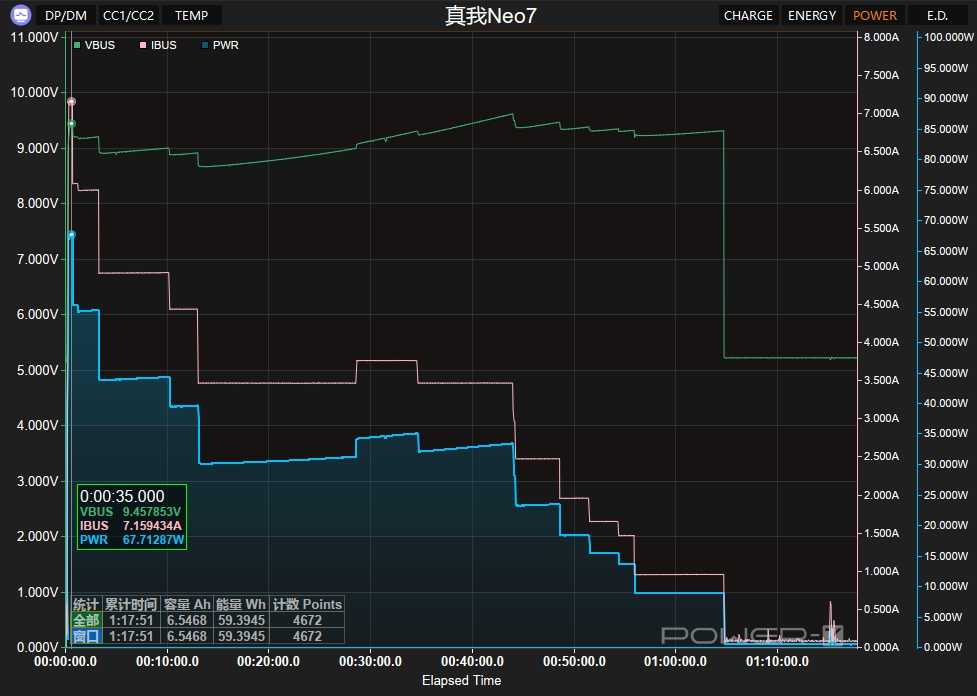Open the E.D. tab
The height and width of the screenshot is (696, 977).
[937, 16]
